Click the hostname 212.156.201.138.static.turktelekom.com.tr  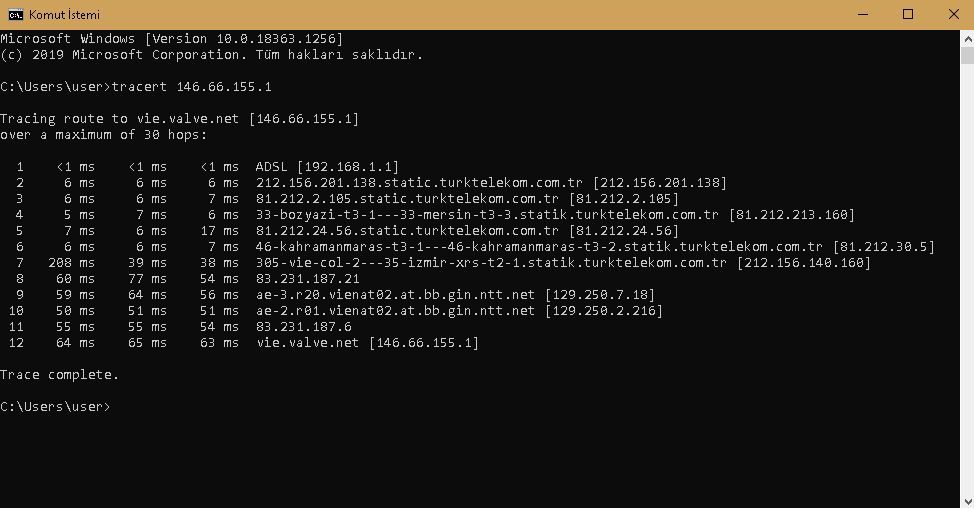[x=419, y=183]
